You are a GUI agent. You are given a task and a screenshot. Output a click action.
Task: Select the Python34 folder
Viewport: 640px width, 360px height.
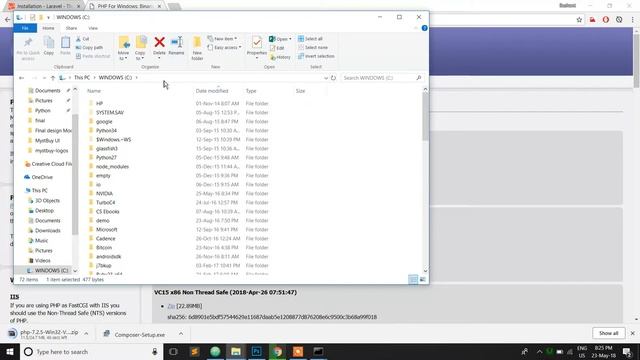(106, 131)
